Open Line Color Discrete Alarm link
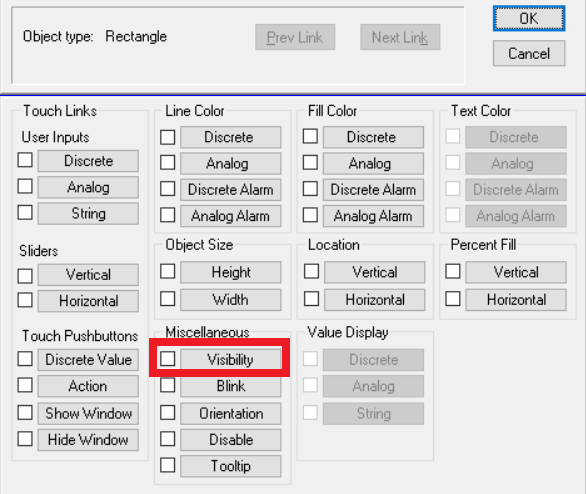The image size is (586, 494). pos(231,189)
